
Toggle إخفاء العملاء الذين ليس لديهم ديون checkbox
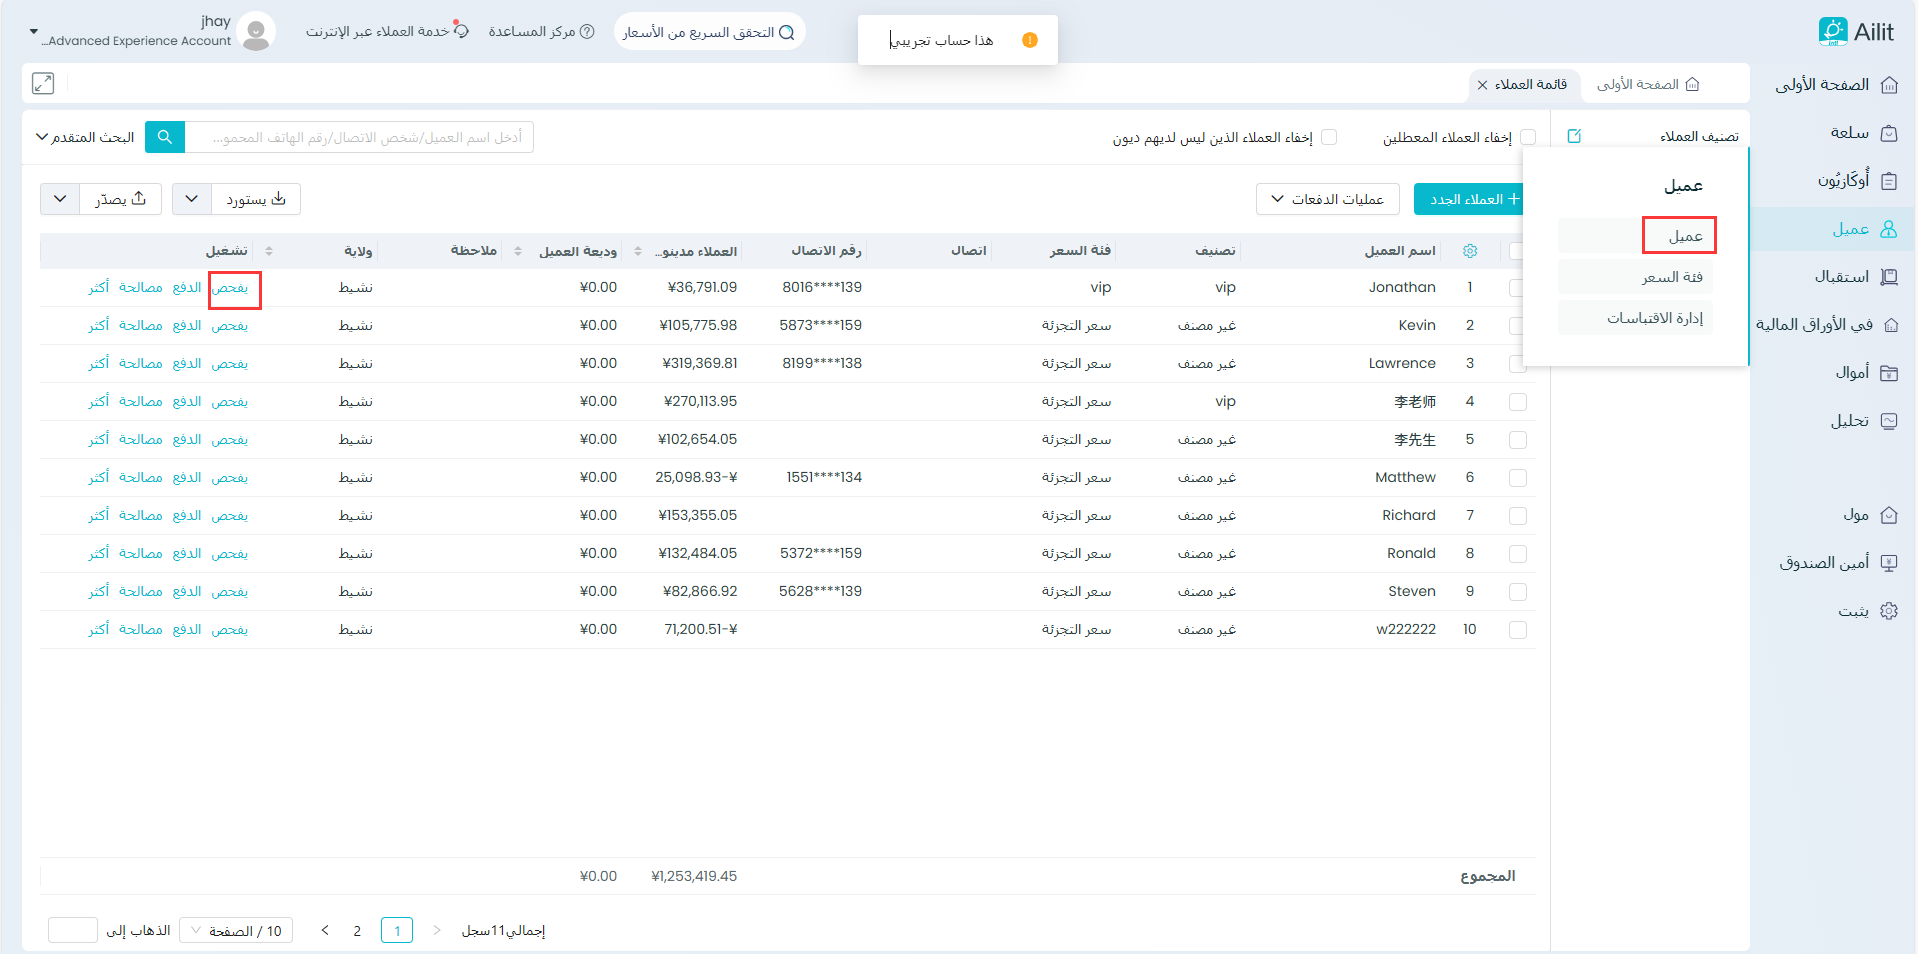coord(1329,137)
